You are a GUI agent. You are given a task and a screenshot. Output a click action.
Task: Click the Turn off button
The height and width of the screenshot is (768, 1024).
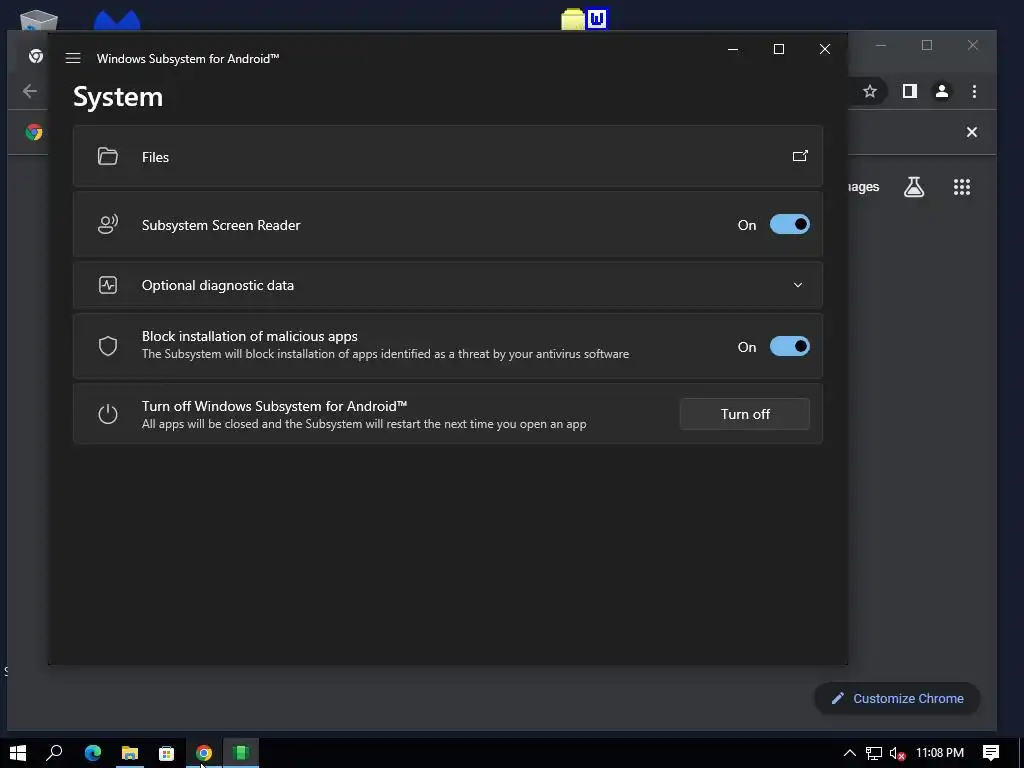(744, 414)
